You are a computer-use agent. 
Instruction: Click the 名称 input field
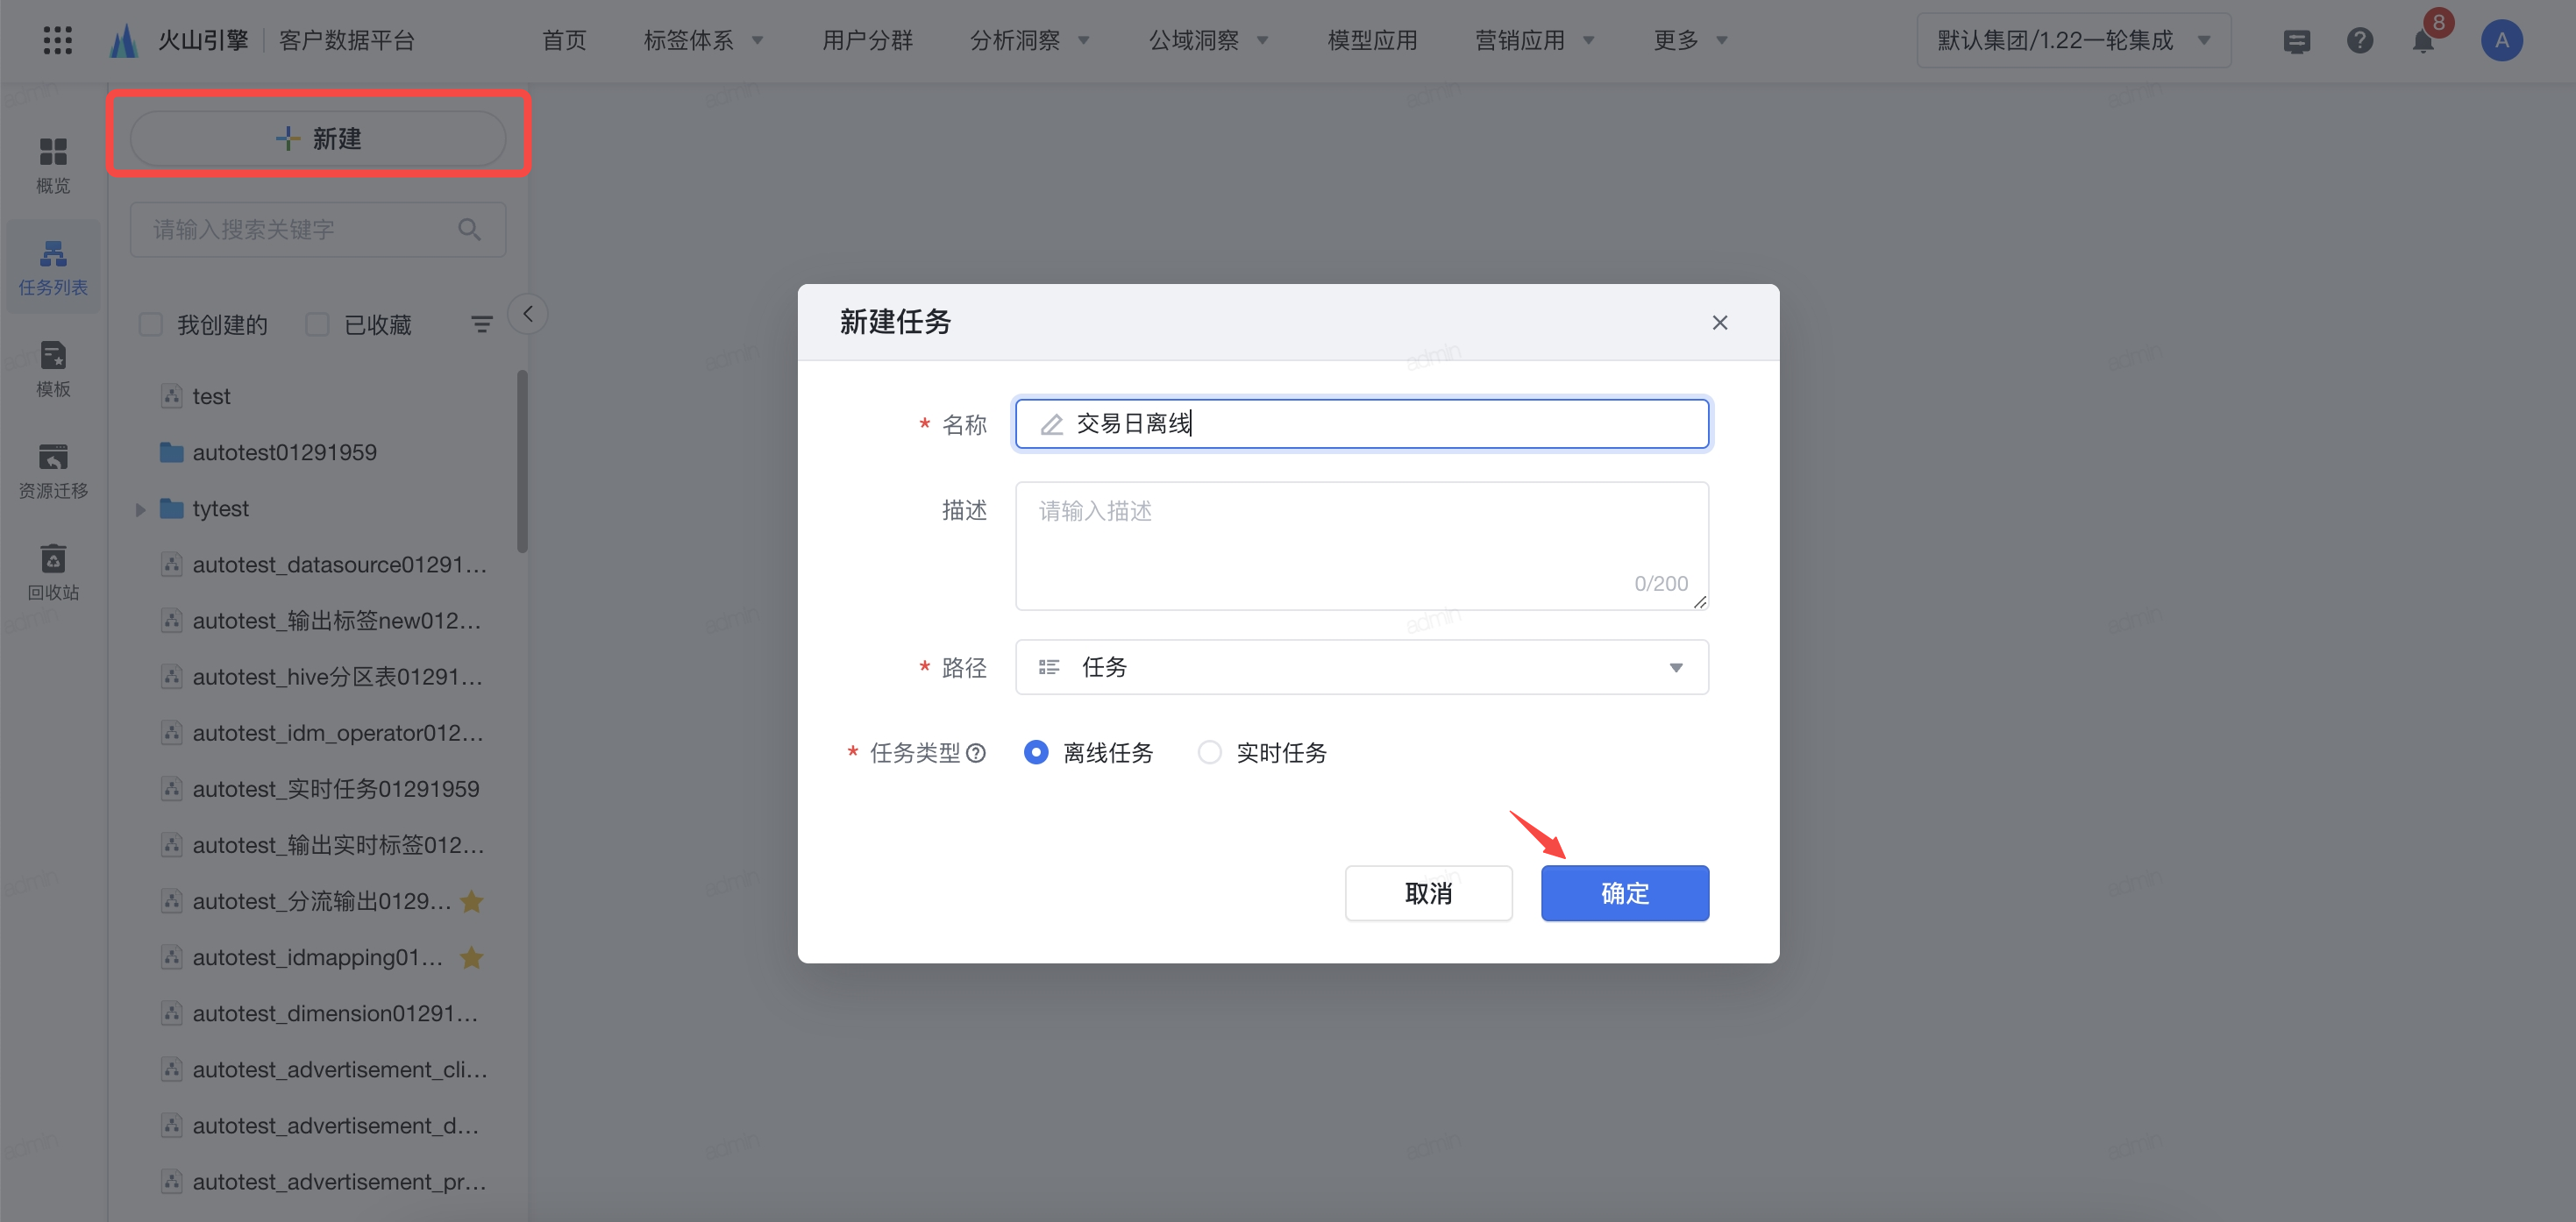point(1361,424)
